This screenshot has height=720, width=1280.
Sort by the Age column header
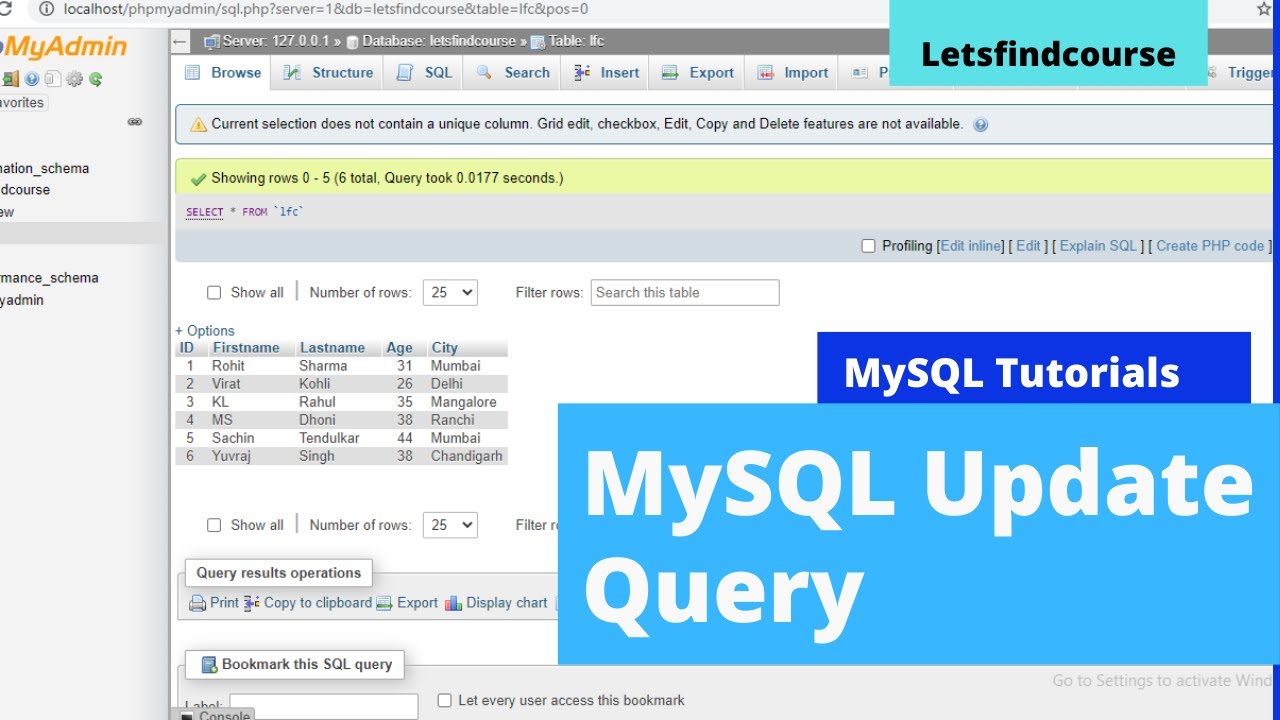[x=399, y=348]
